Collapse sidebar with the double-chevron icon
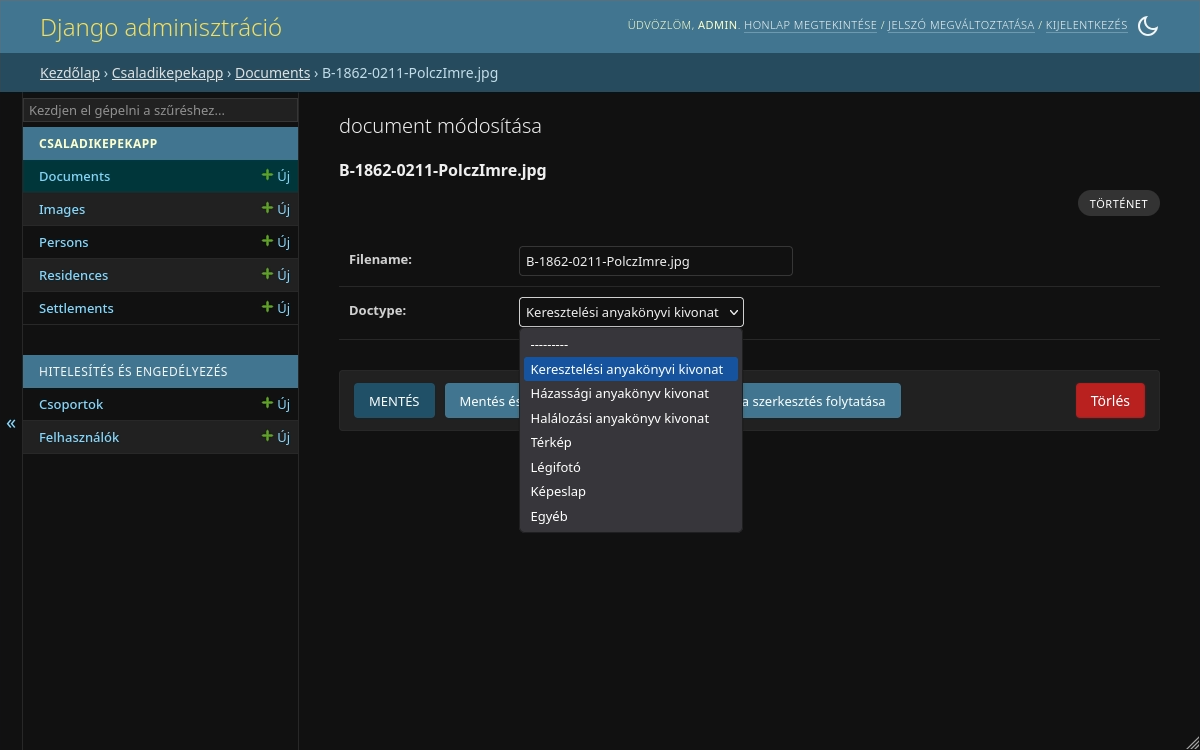The height and width of the screenshot is (750, 1200). click(11, 423)
